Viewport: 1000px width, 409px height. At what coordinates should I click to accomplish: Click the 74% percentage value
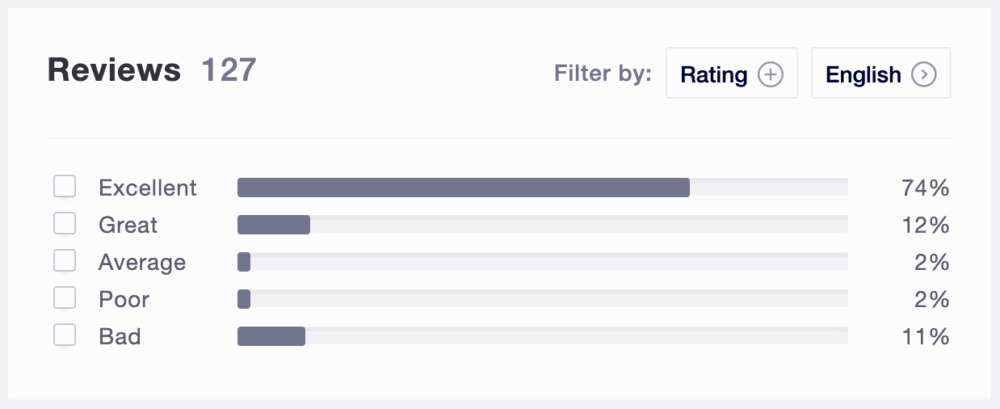(x=926, y=188)
